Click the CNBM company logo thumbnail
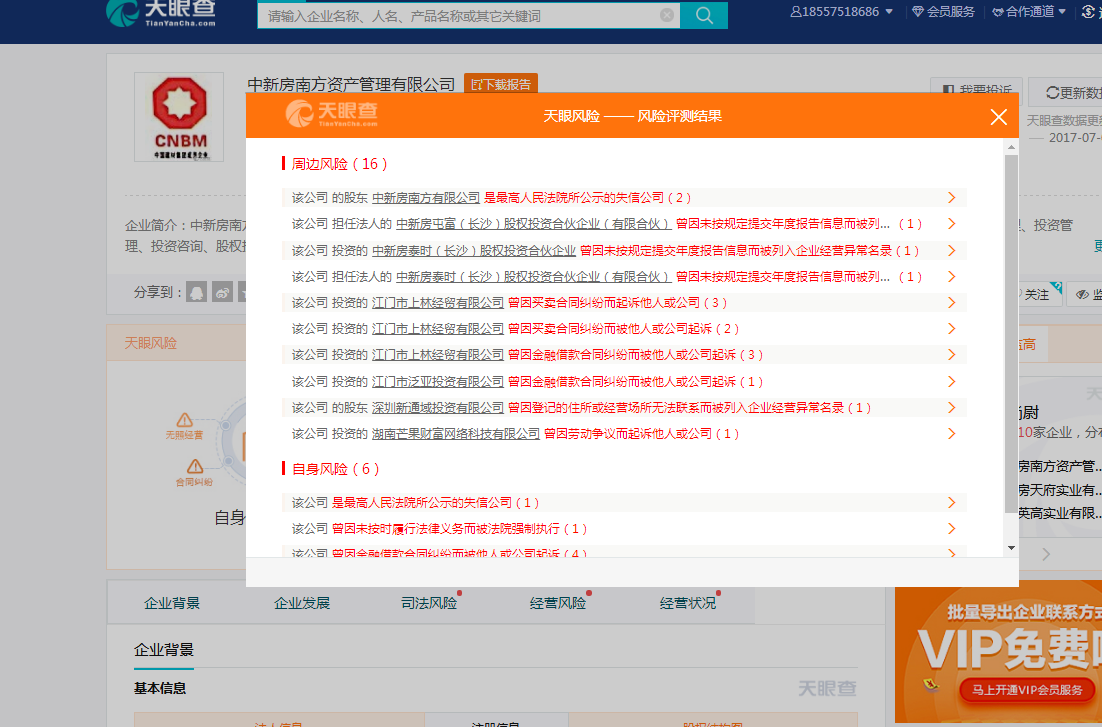 click(179, 117)
